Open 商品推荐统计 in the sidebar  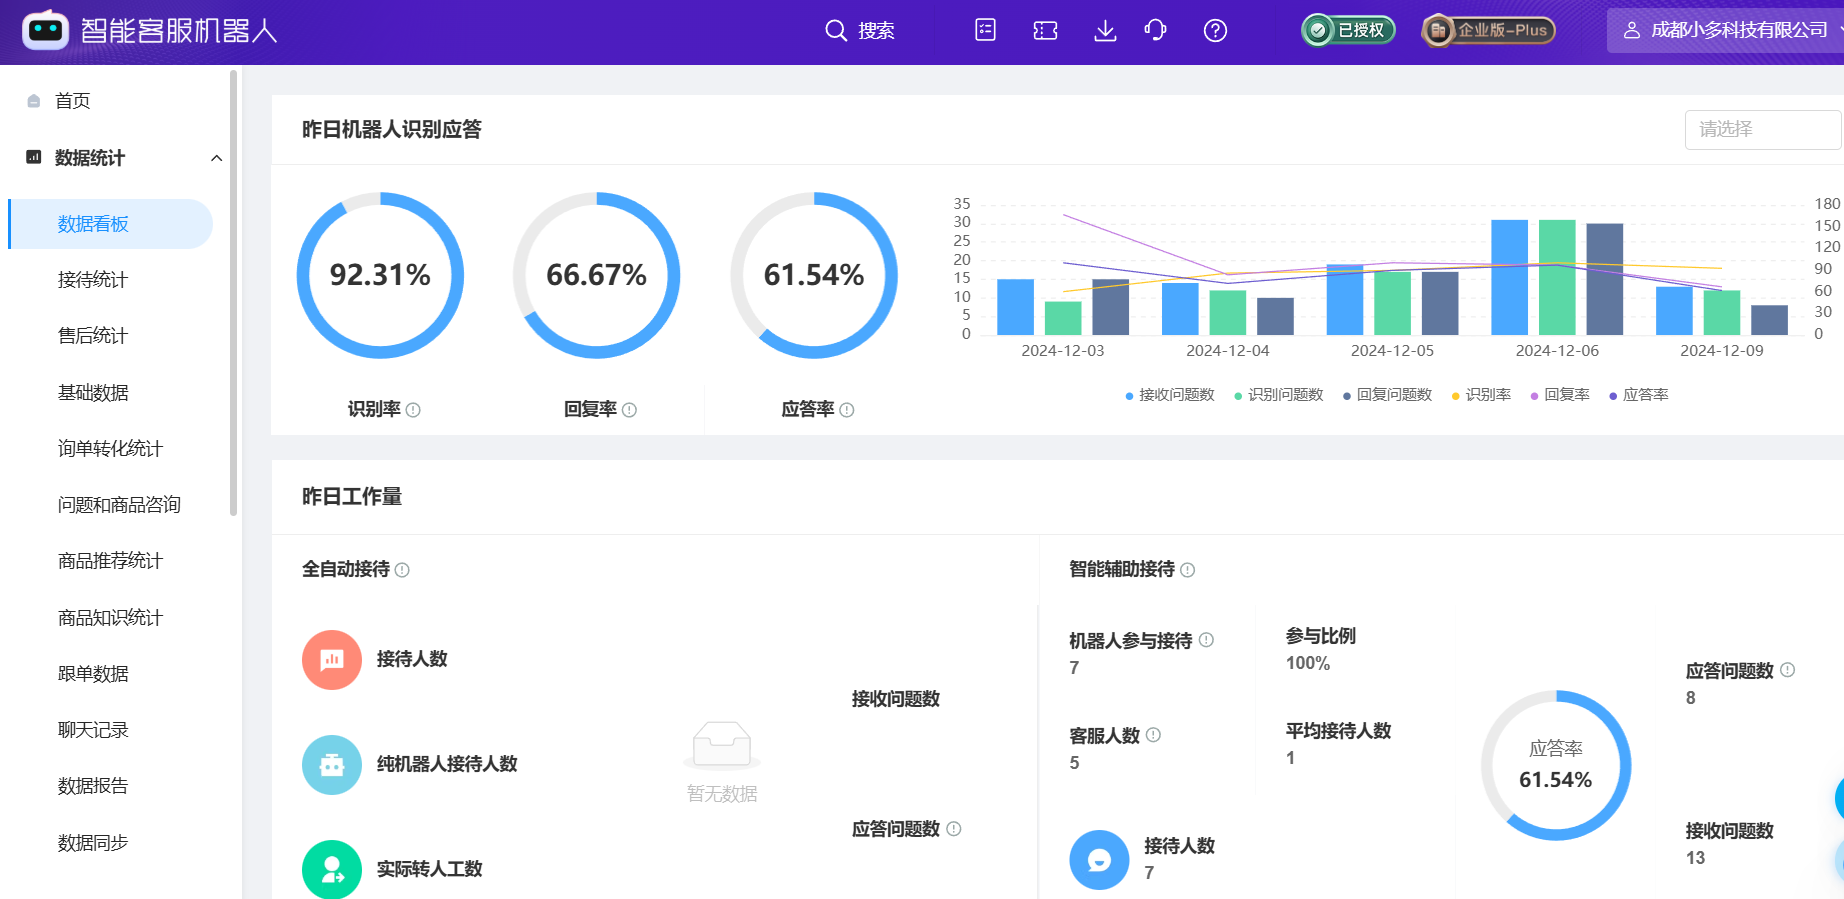110,561
